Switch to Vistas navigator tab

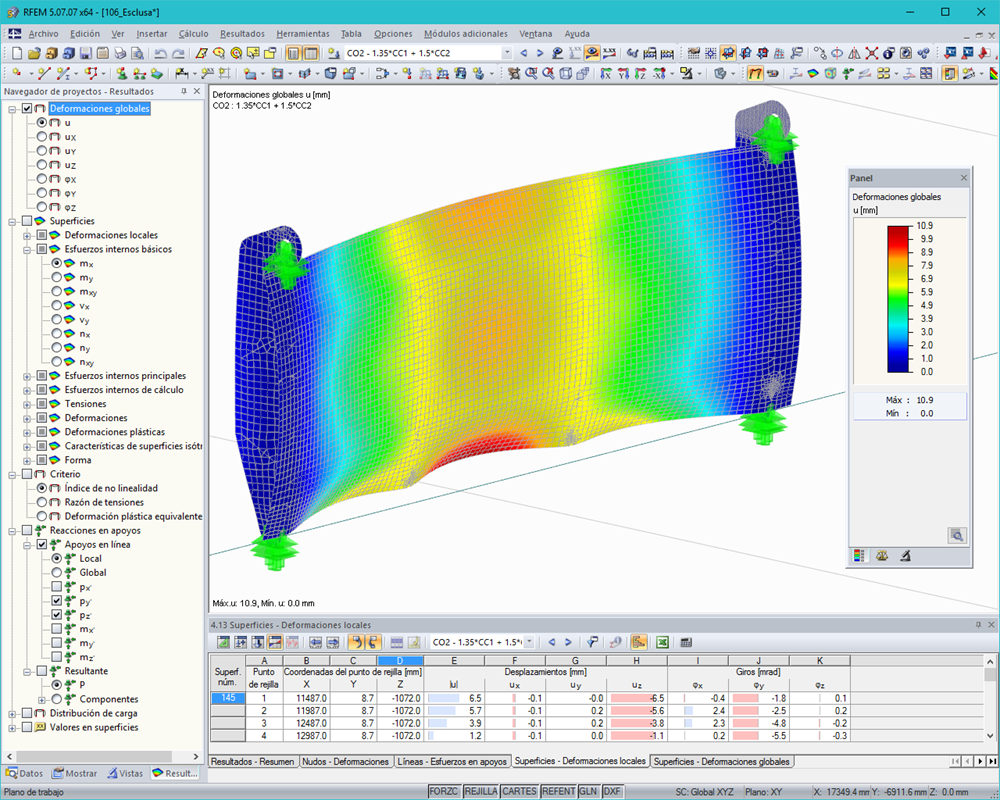pos(125,773)
